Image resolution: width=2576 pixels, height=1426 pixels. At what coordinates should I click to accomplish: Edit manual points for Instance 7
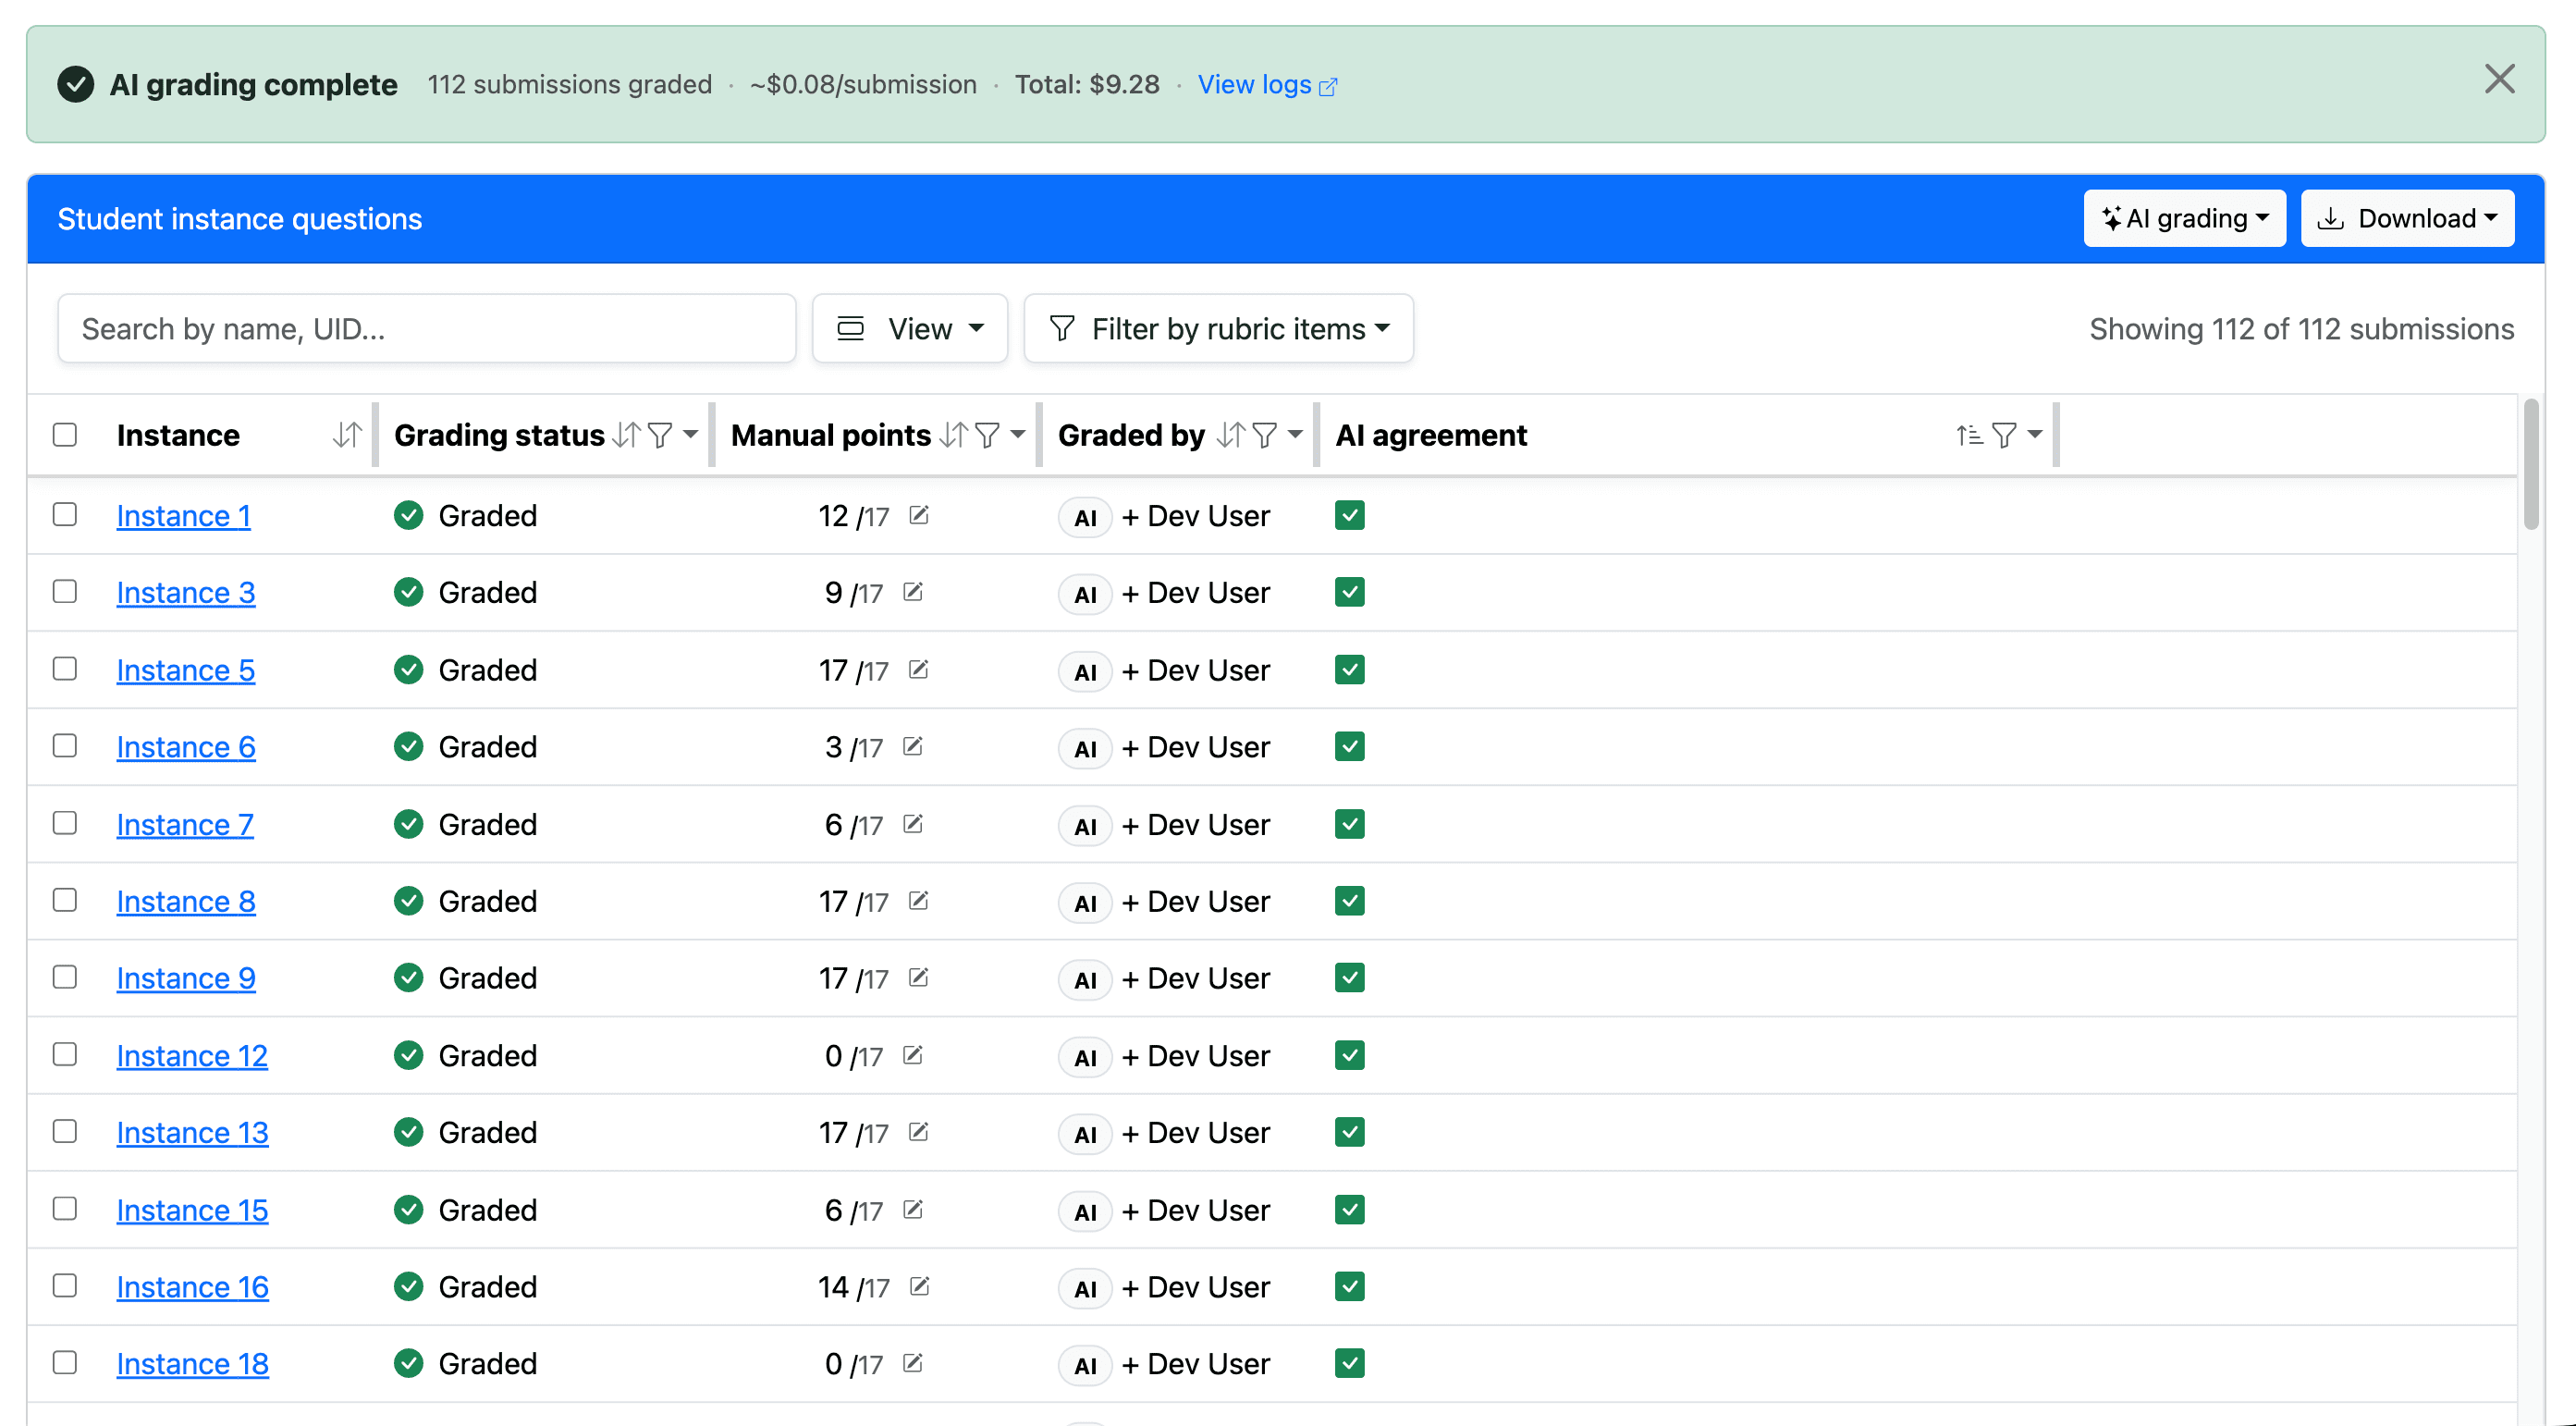pyautogui.click(x=913, y=824)
